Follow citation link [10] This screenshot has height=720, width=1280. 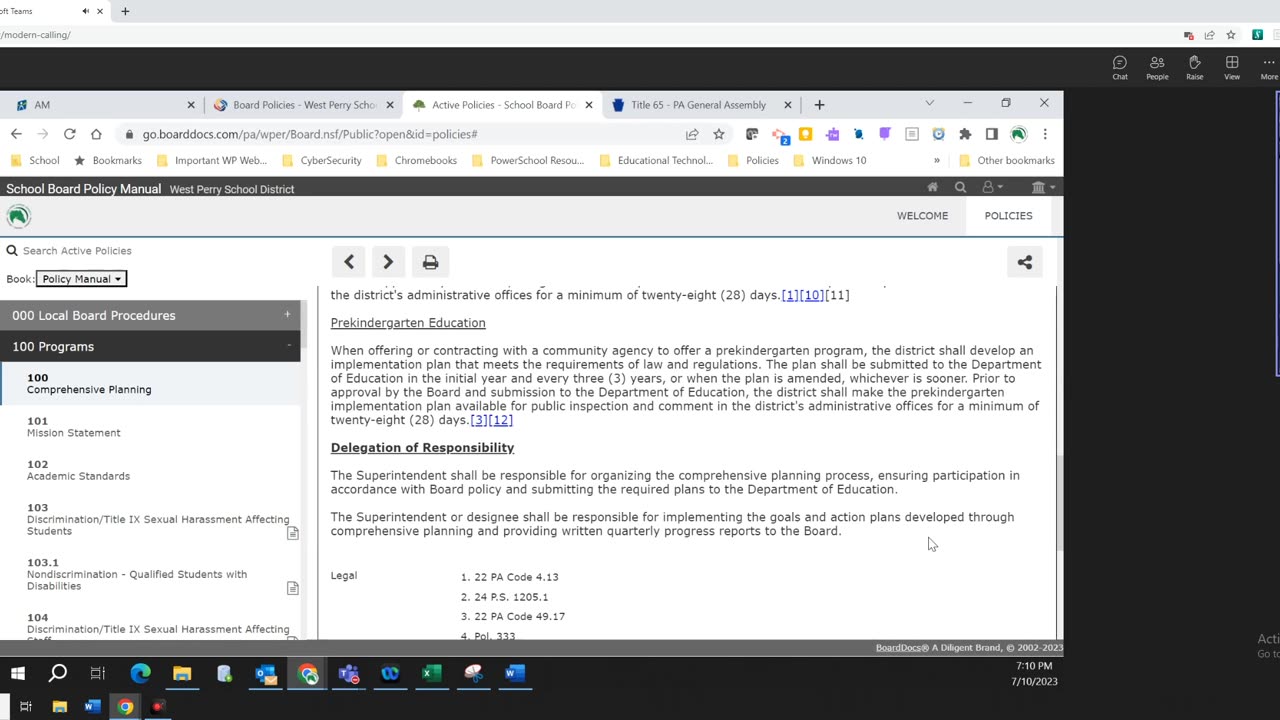click(812, 295)
